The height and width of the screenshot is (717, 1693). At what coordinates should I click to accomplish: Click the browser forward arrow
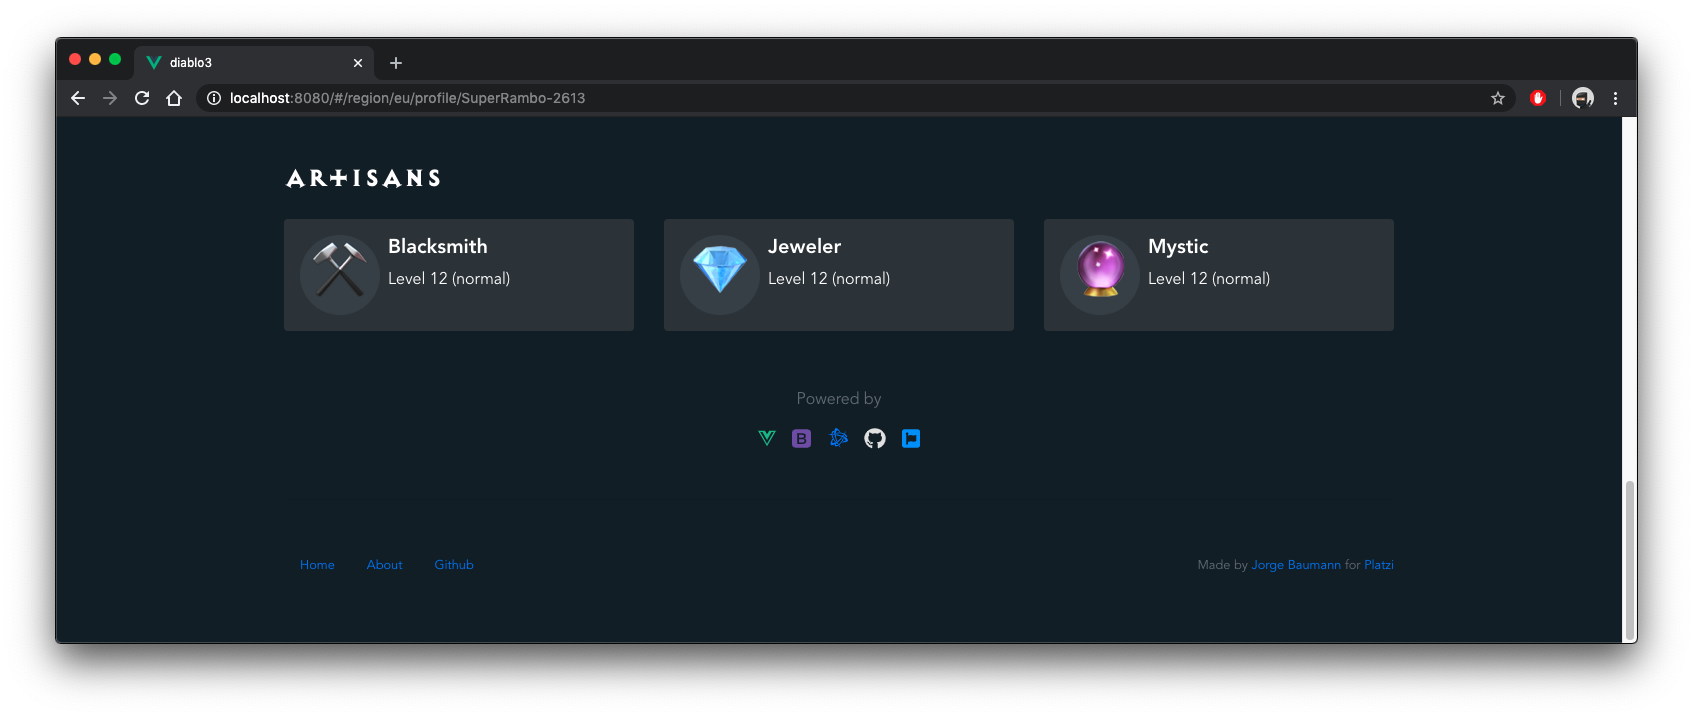click(110, 98)
